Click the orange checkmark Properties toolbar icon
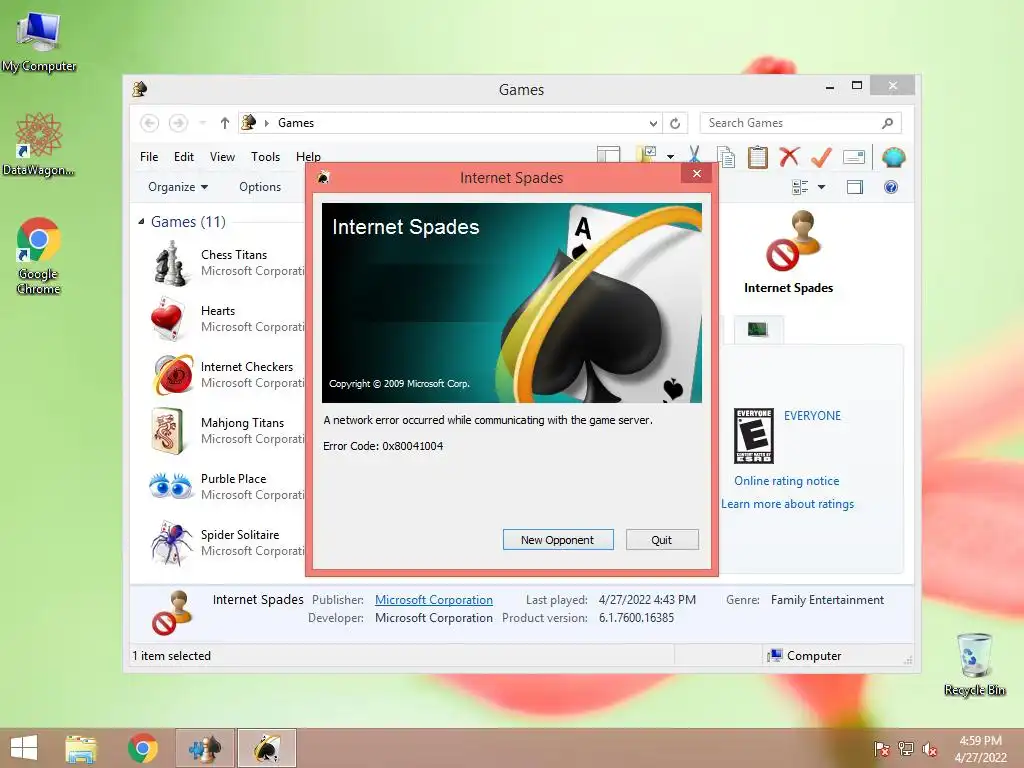Screen dimensions: 1024x768 click(x=821, y=157)
